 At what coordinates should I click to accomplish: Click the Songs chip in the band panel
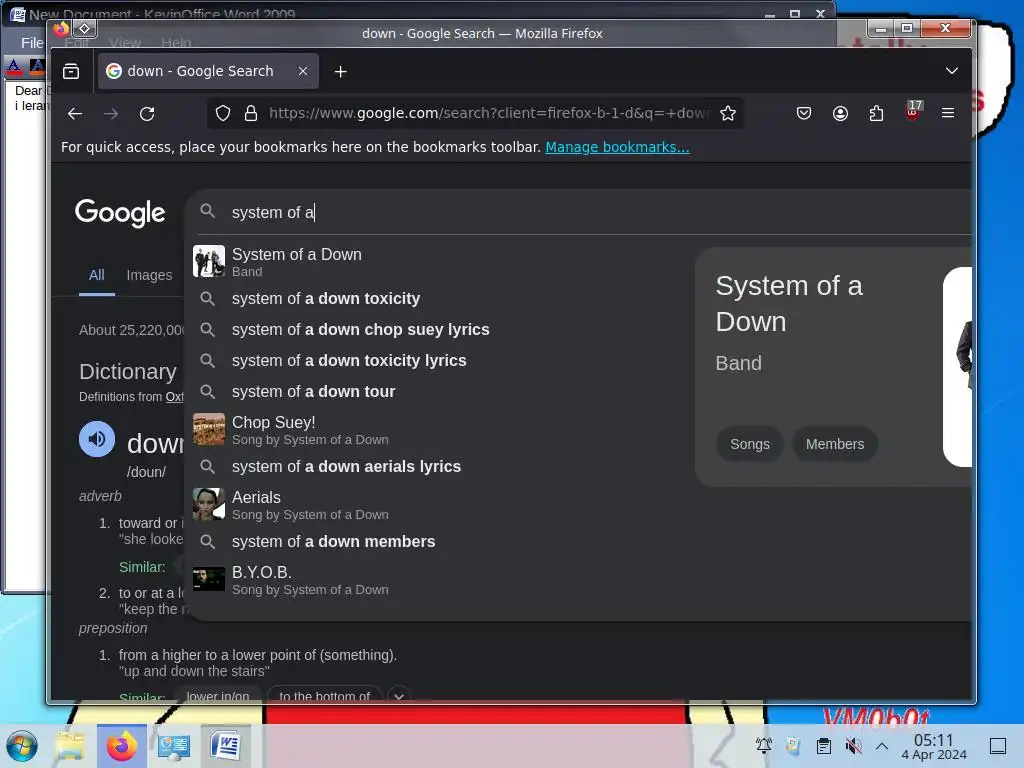750,444
